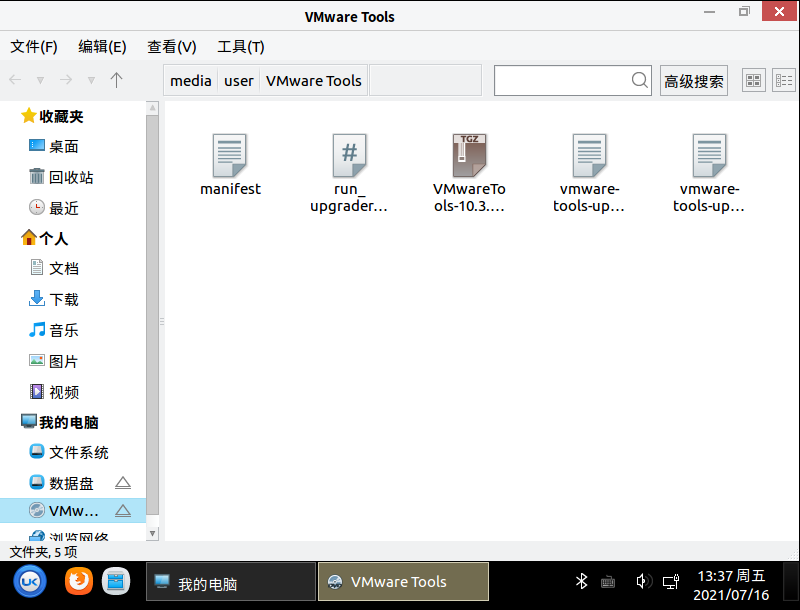Launch Firefox from the taskbar
Viewport: 800px width, 610px height.
[x=79, y=581]
